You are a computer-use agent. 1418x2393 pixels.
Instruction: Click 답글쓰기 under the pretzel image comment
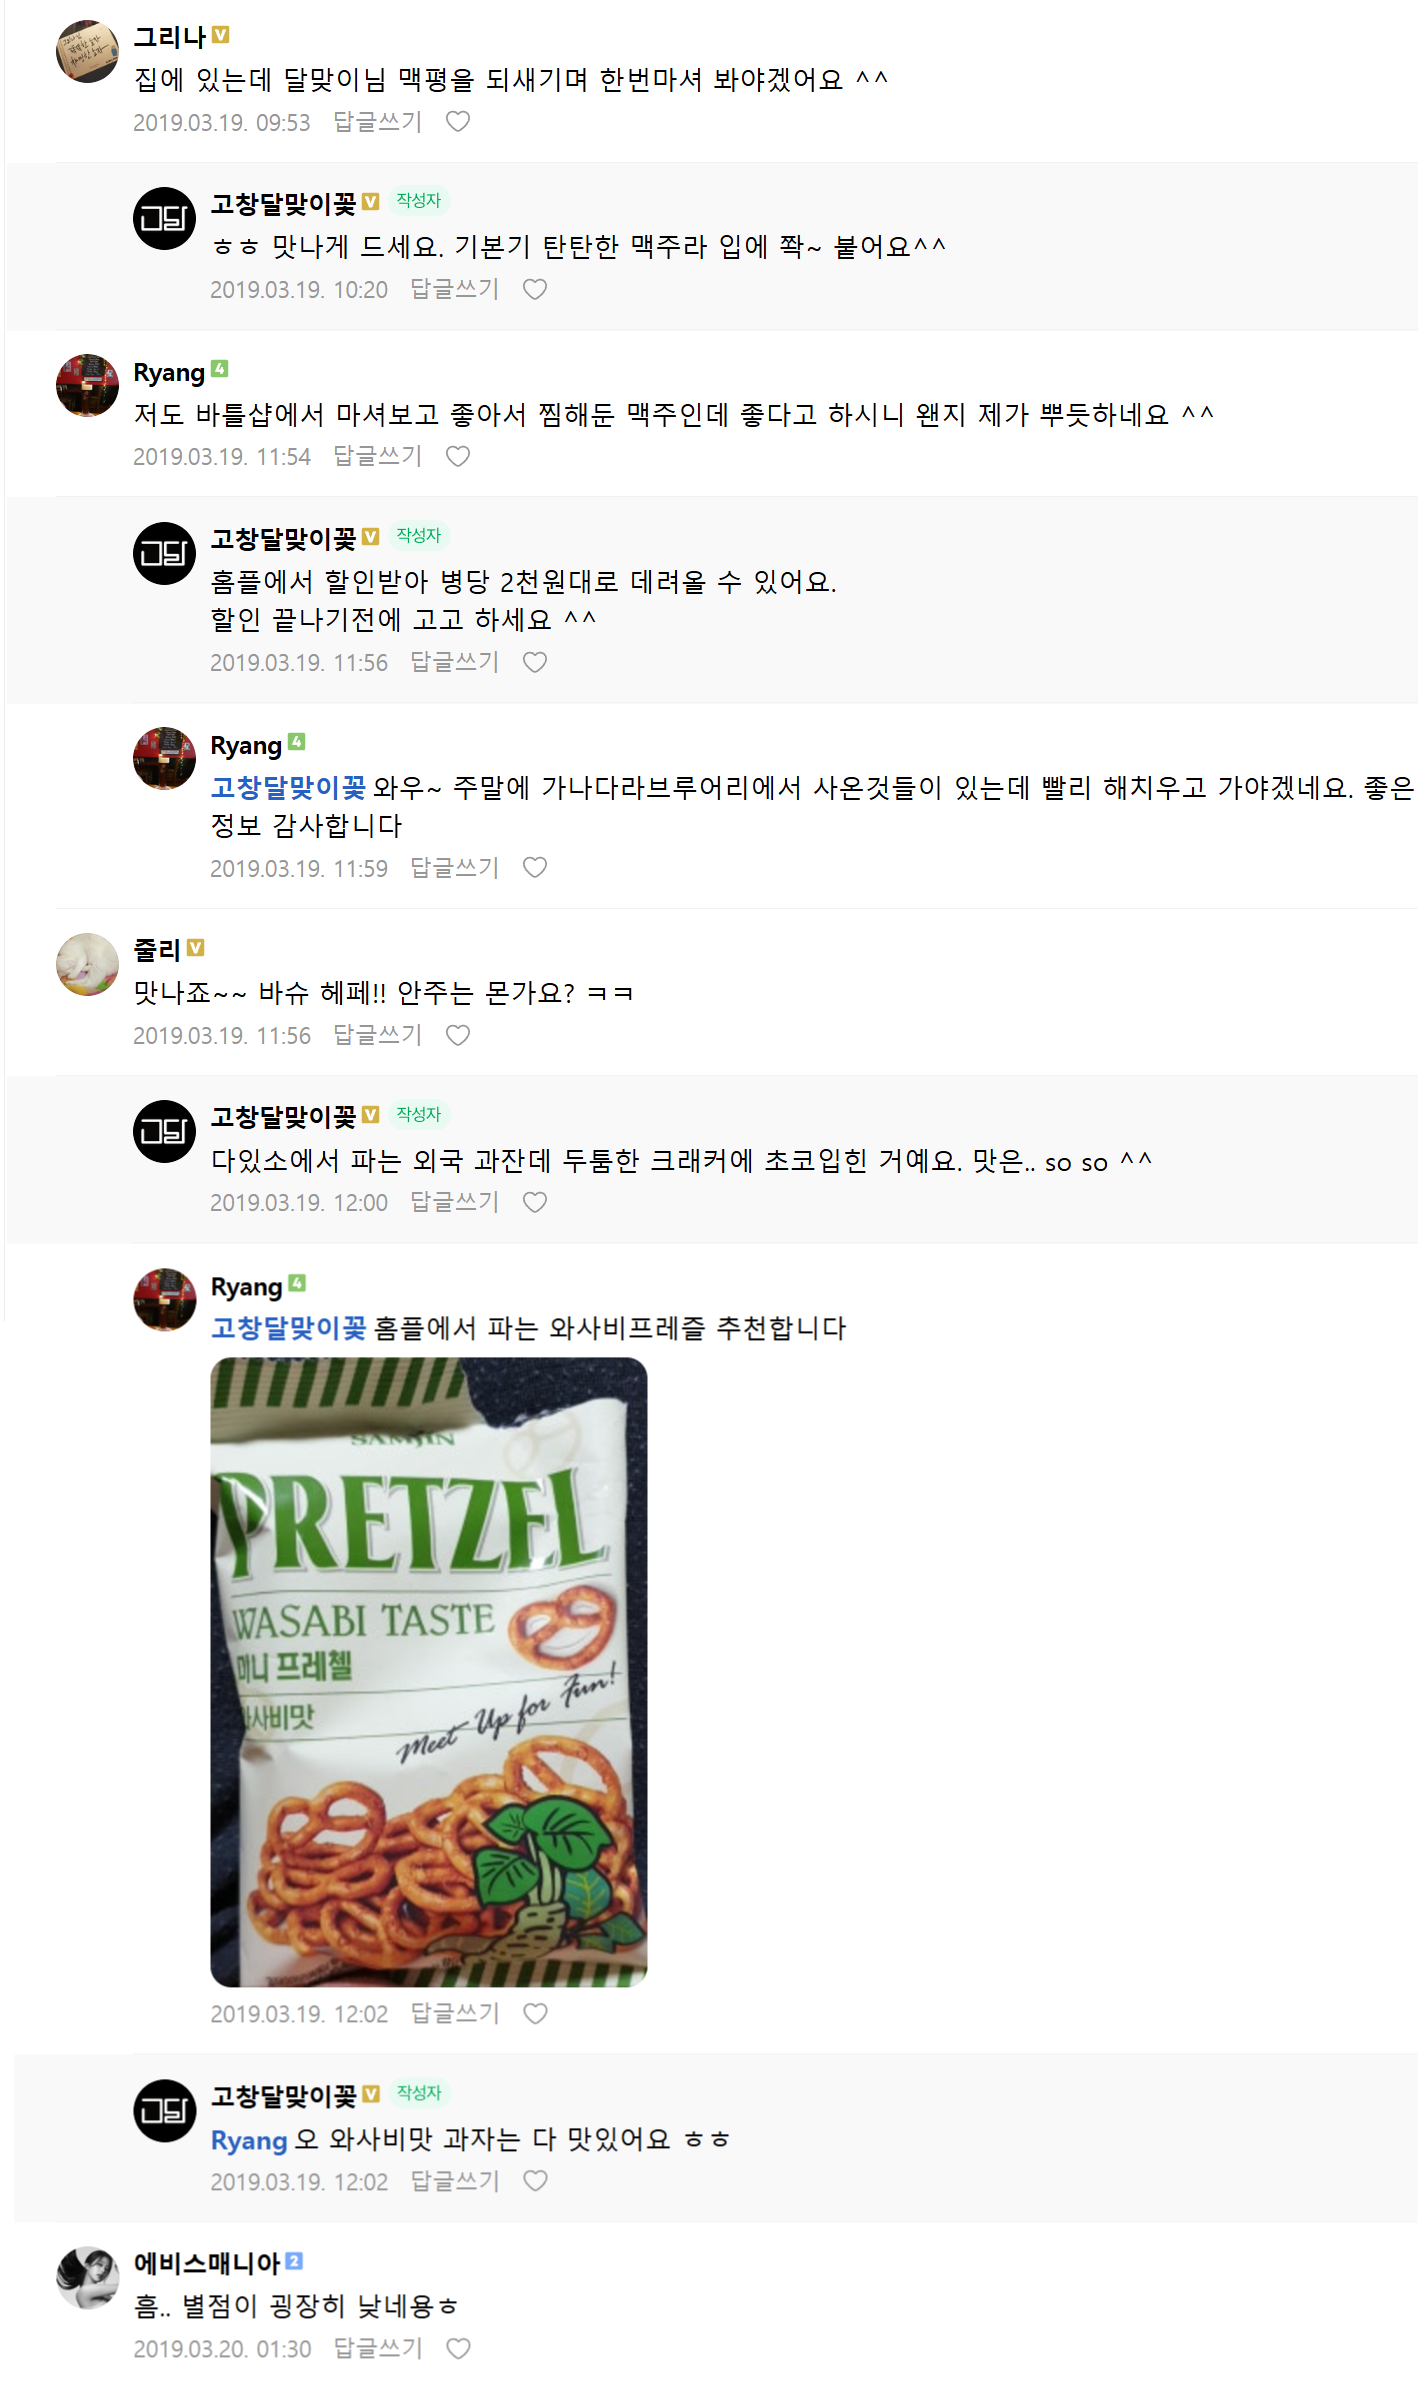(455, 2014)
